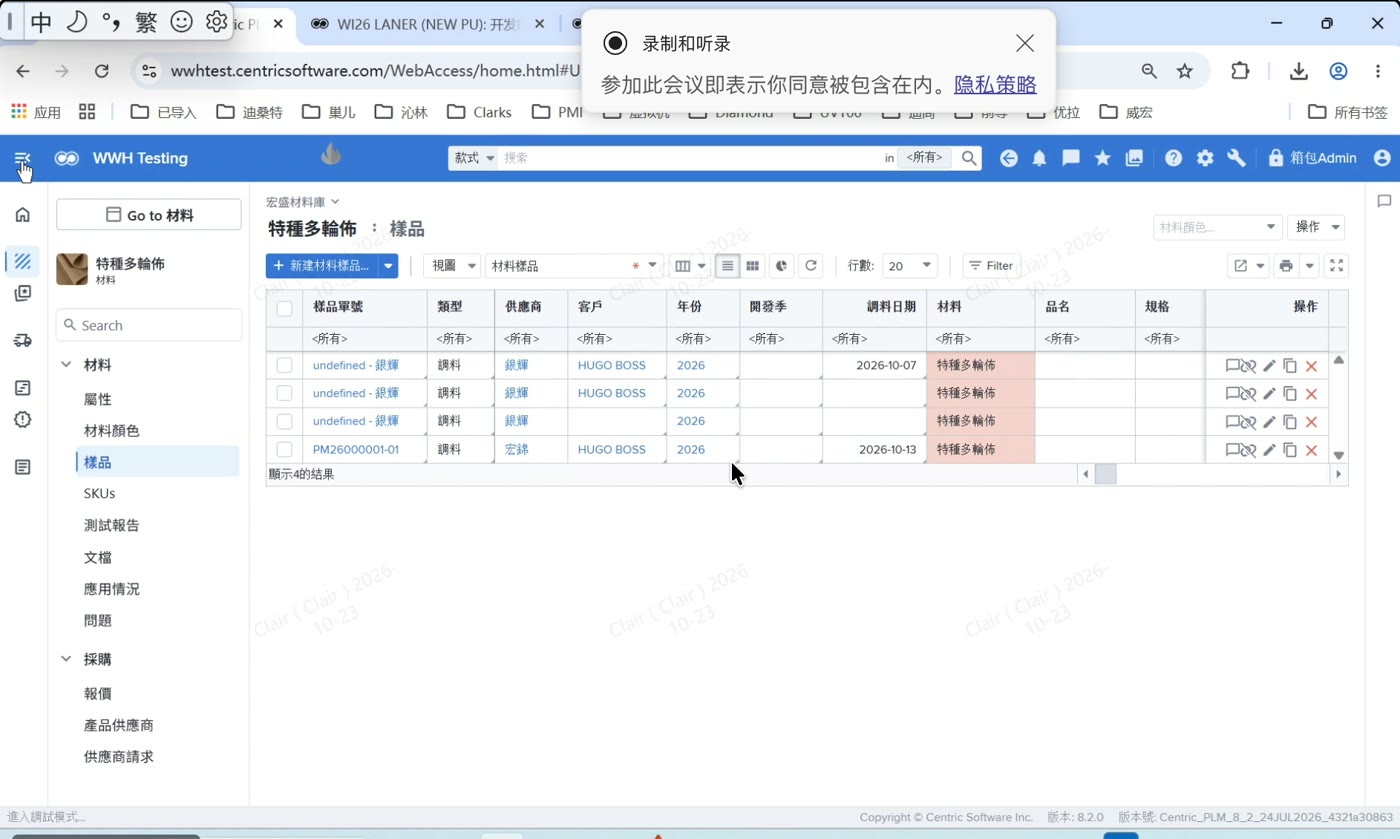Open the image gallery icon in header
This screenshot has width=1400, height=839.
(x=1134, y=158)
